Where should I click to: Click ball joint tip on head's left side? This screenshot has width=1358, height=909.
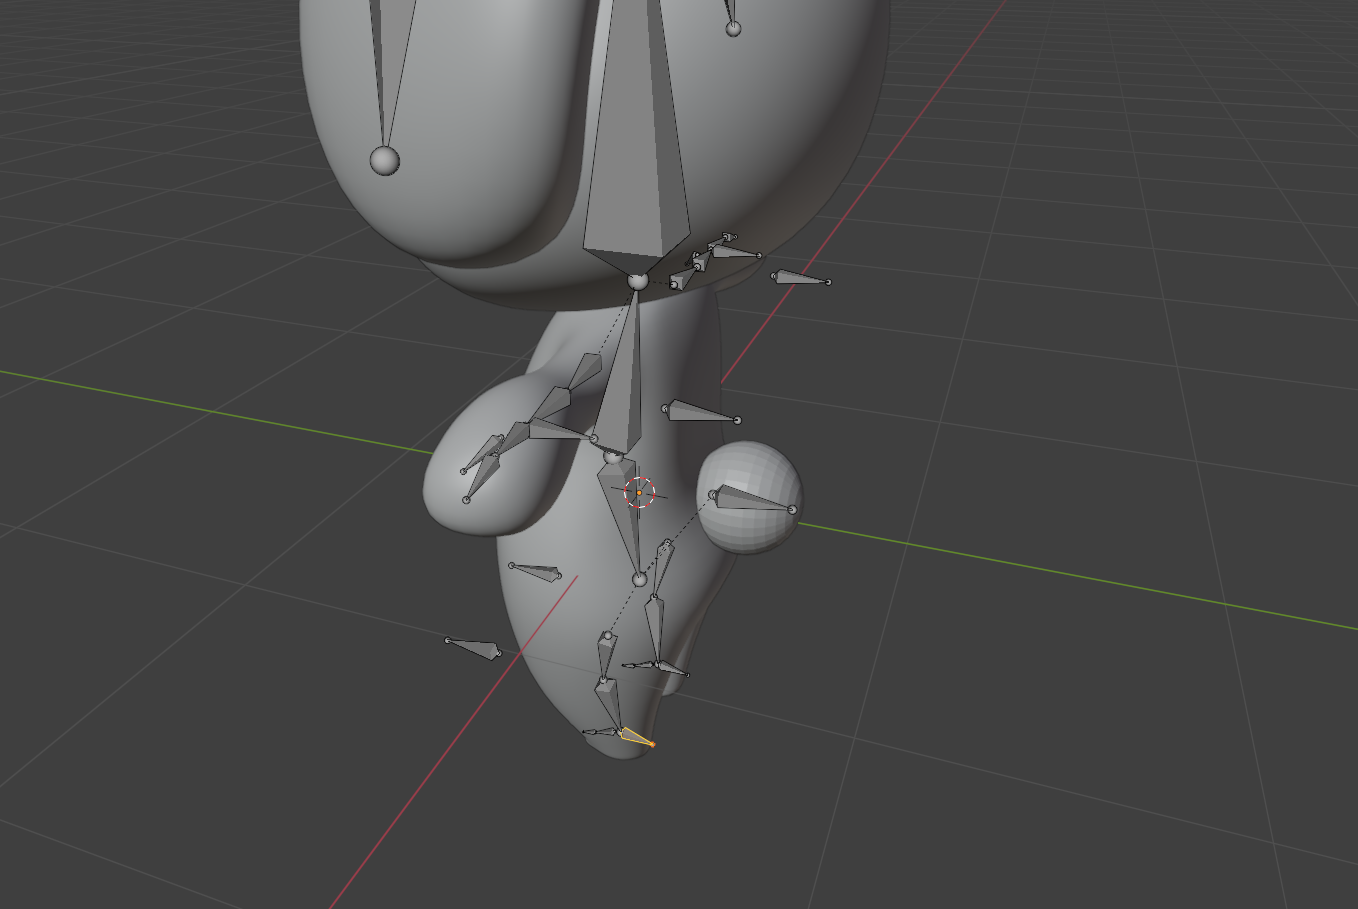click(x=384, y=160)
